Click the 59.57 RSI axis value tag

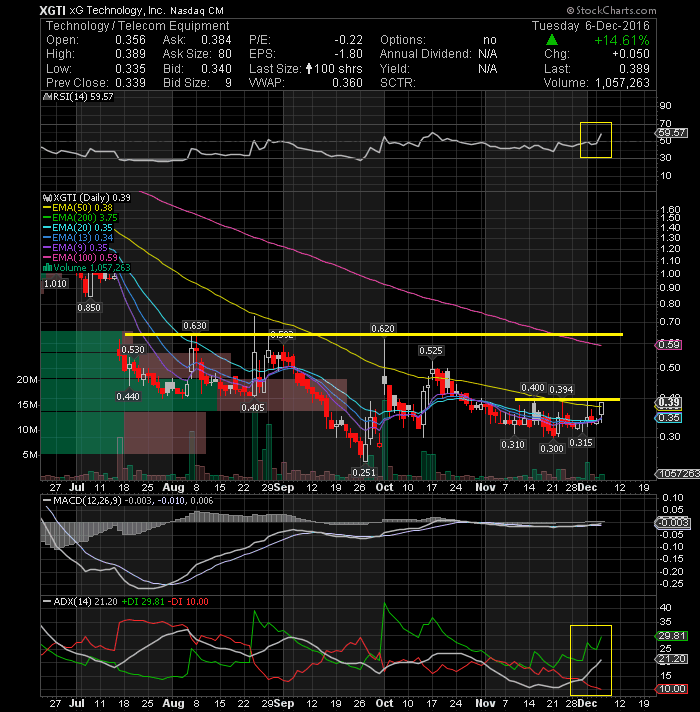(x=673, y=133)
